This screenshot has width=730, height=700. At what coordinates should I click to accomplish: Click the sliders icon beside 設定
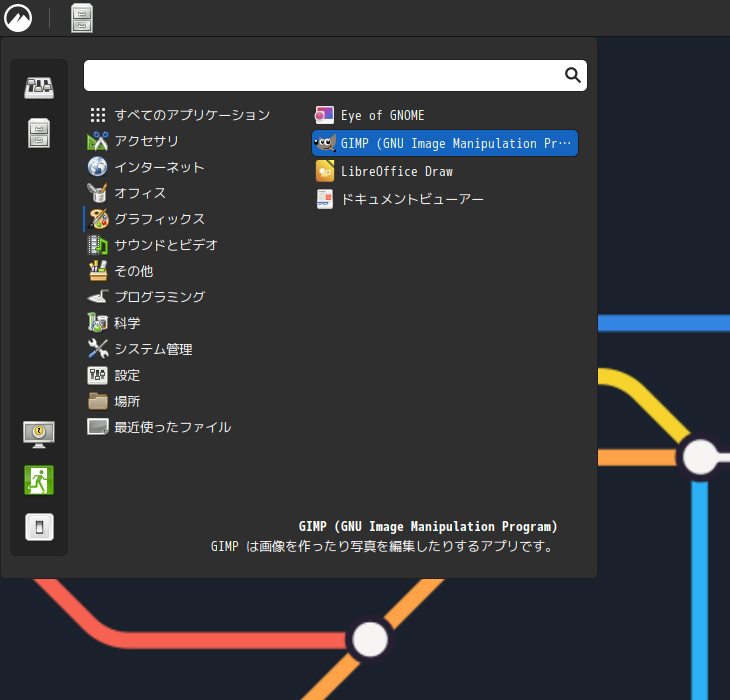point(98,375)
